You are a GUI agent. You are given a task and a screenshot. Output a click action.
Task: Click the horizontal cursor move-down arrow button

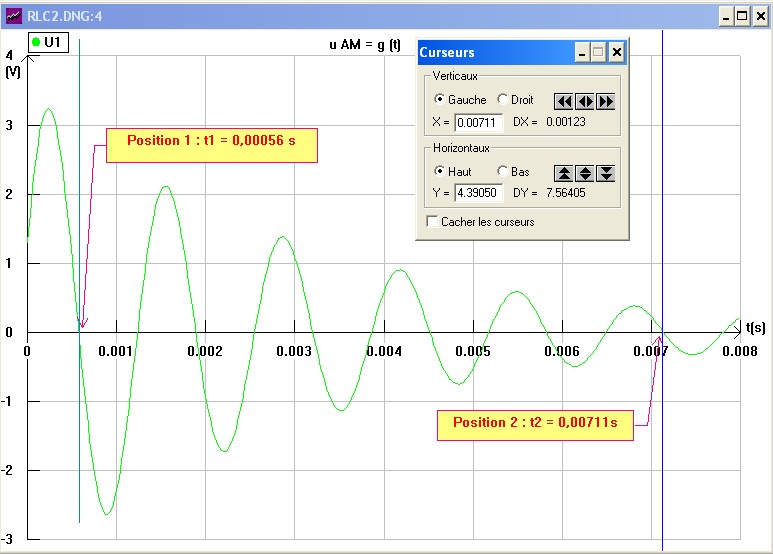coord(605,173)
